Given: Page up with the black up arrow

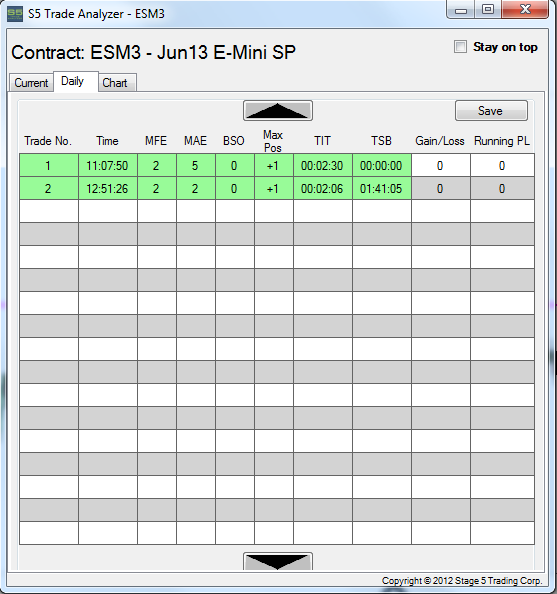Looking at the screenshot, I should click(278, 111).
